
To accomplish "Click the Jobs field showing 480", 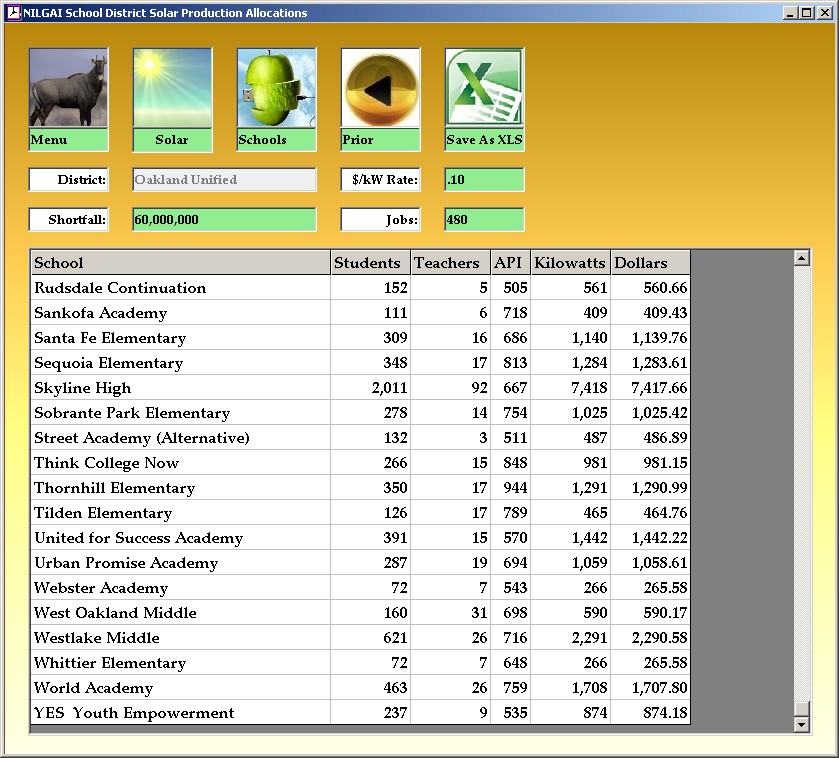I will pos(484,220).
